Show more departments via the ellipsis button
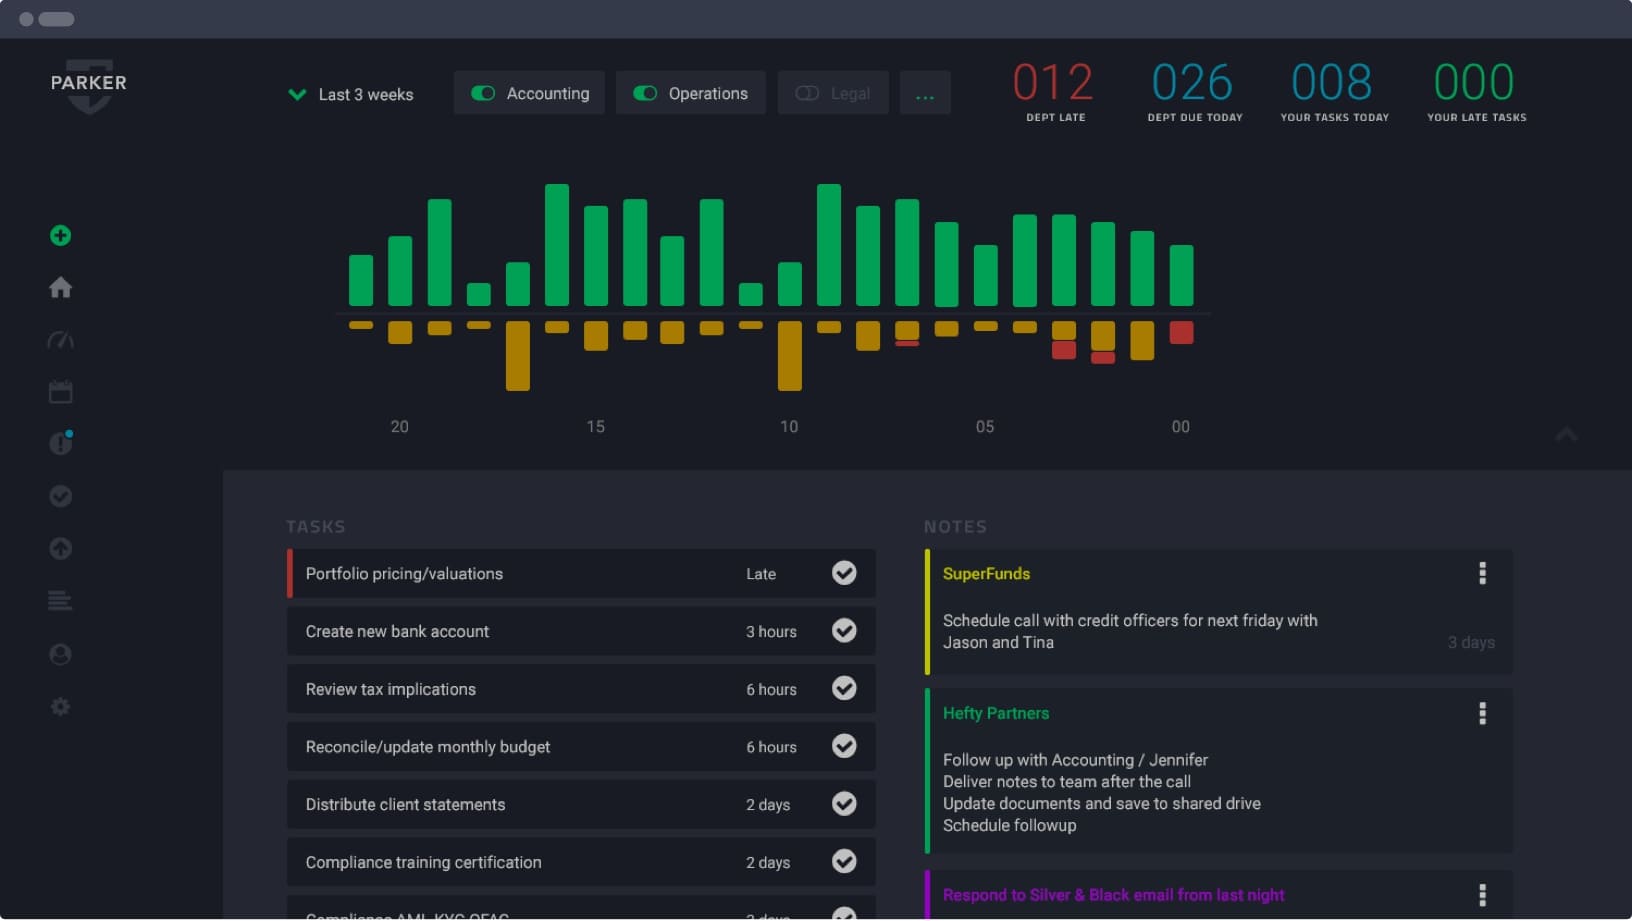The image size is (1632, 921). point(925,93)
